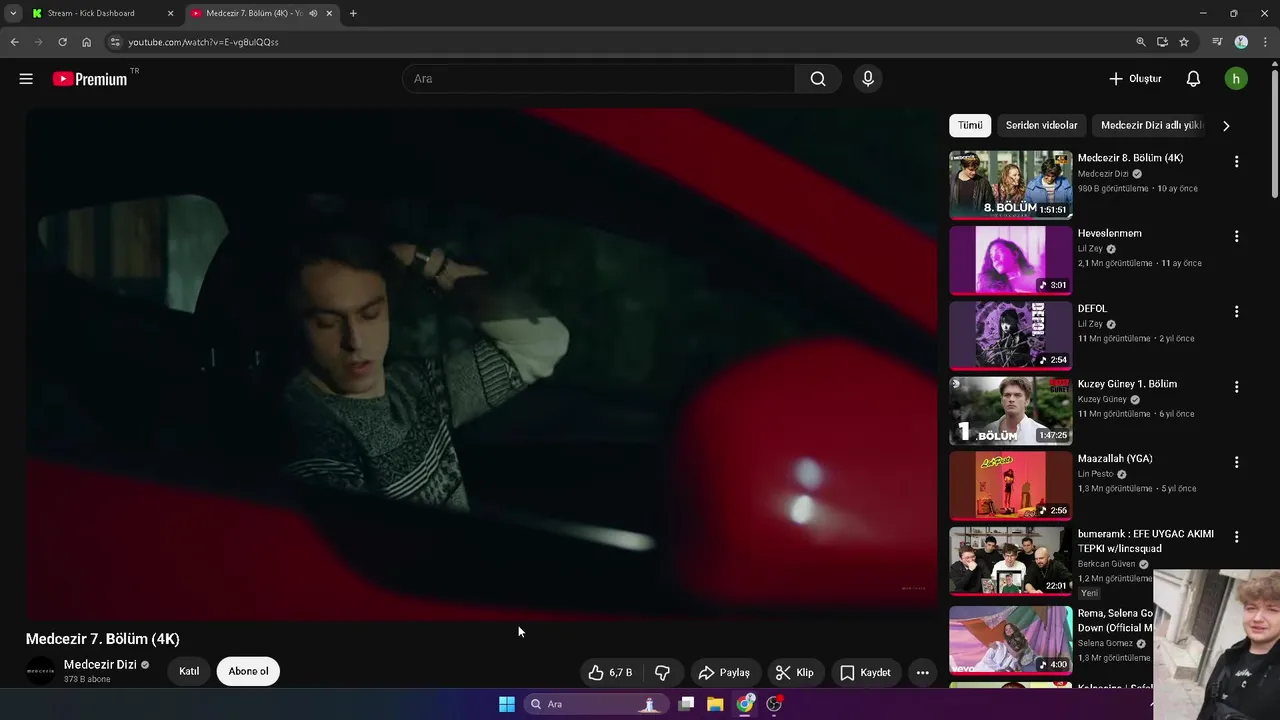Select the Seriden videolar chip

(1041, 125)
